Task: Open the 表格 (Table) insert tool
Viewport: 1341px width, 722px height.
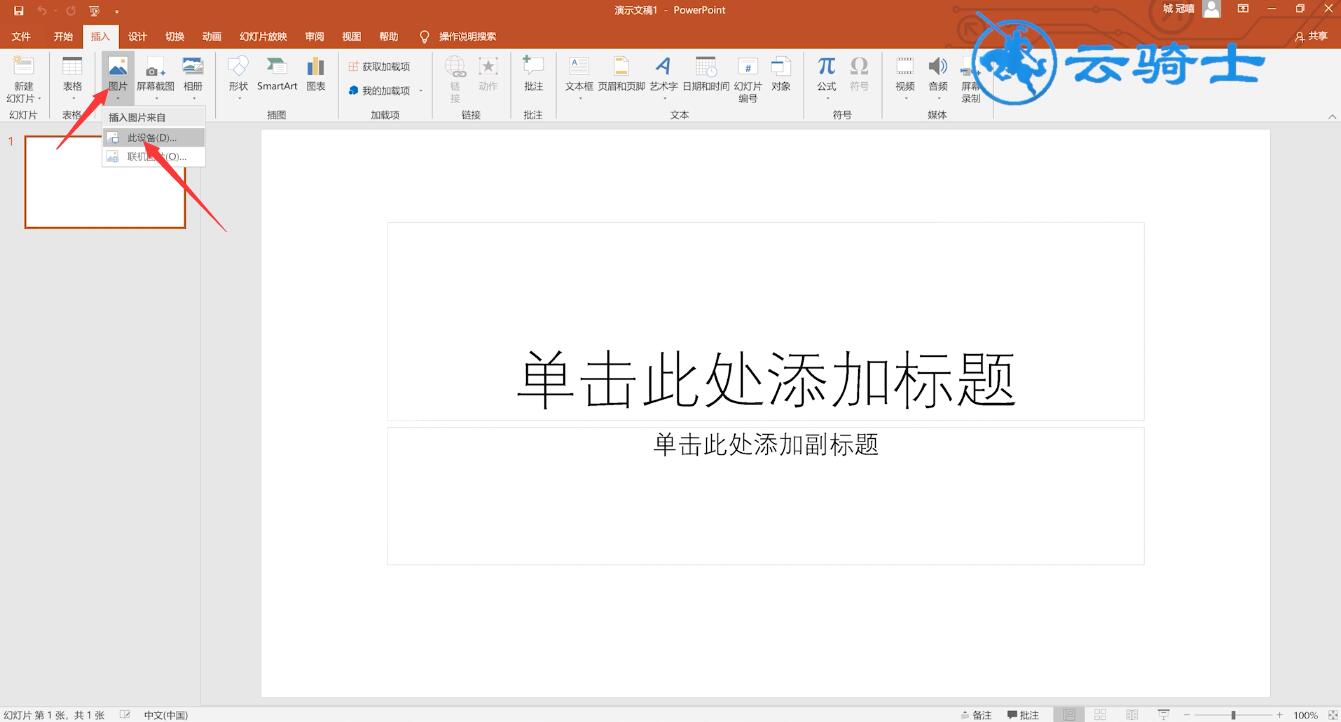Action: click(72, 79)
